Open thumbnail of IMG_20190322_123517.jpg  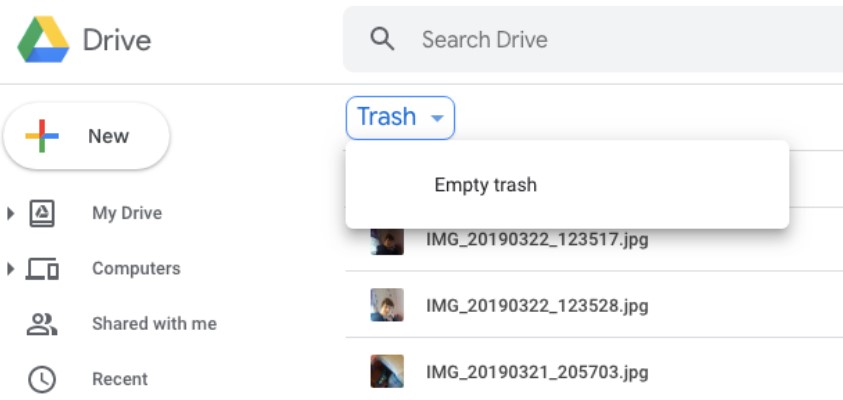[x=387, y=241]
